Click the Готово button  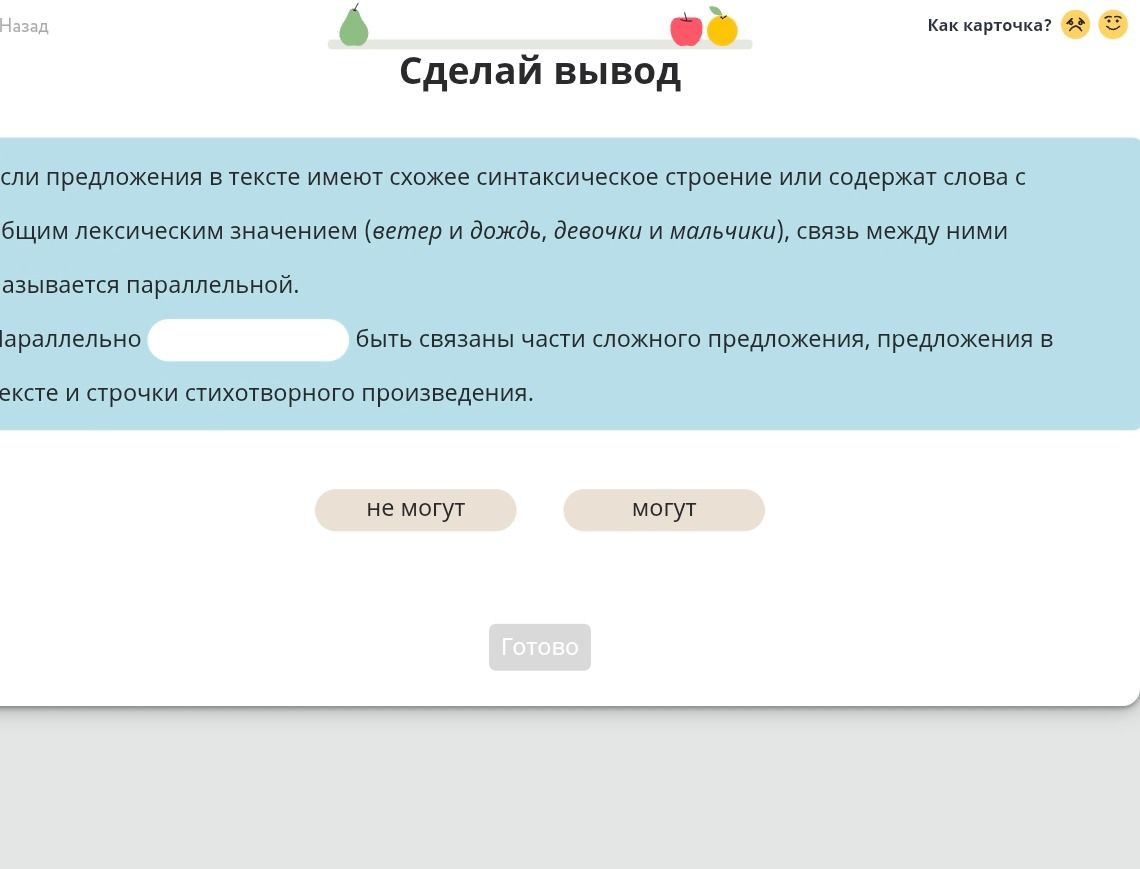[x=539, y=646]
